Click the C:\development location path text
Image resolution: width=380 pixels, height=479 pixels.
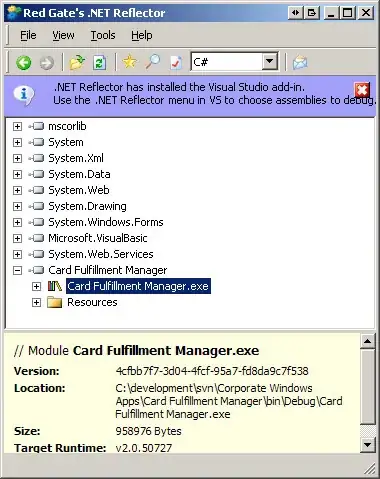pyautogui.click(x=229, y=401)
